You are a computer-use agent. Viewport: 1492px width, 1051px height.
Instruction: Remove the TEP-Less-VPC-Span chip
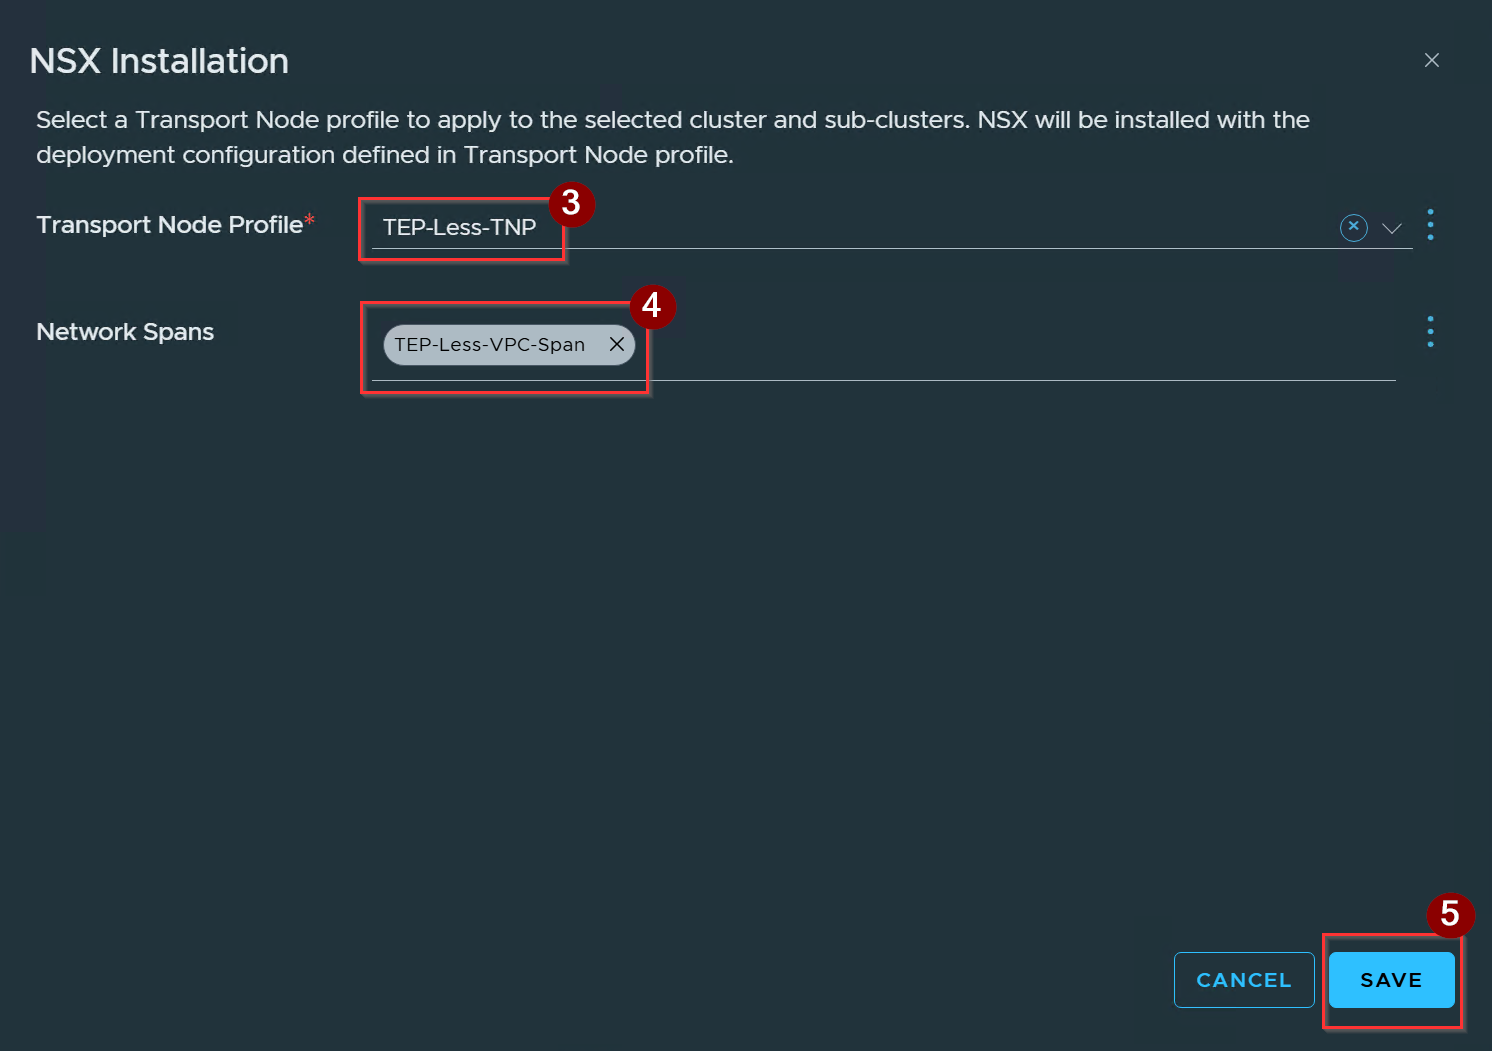pos(617,344)
